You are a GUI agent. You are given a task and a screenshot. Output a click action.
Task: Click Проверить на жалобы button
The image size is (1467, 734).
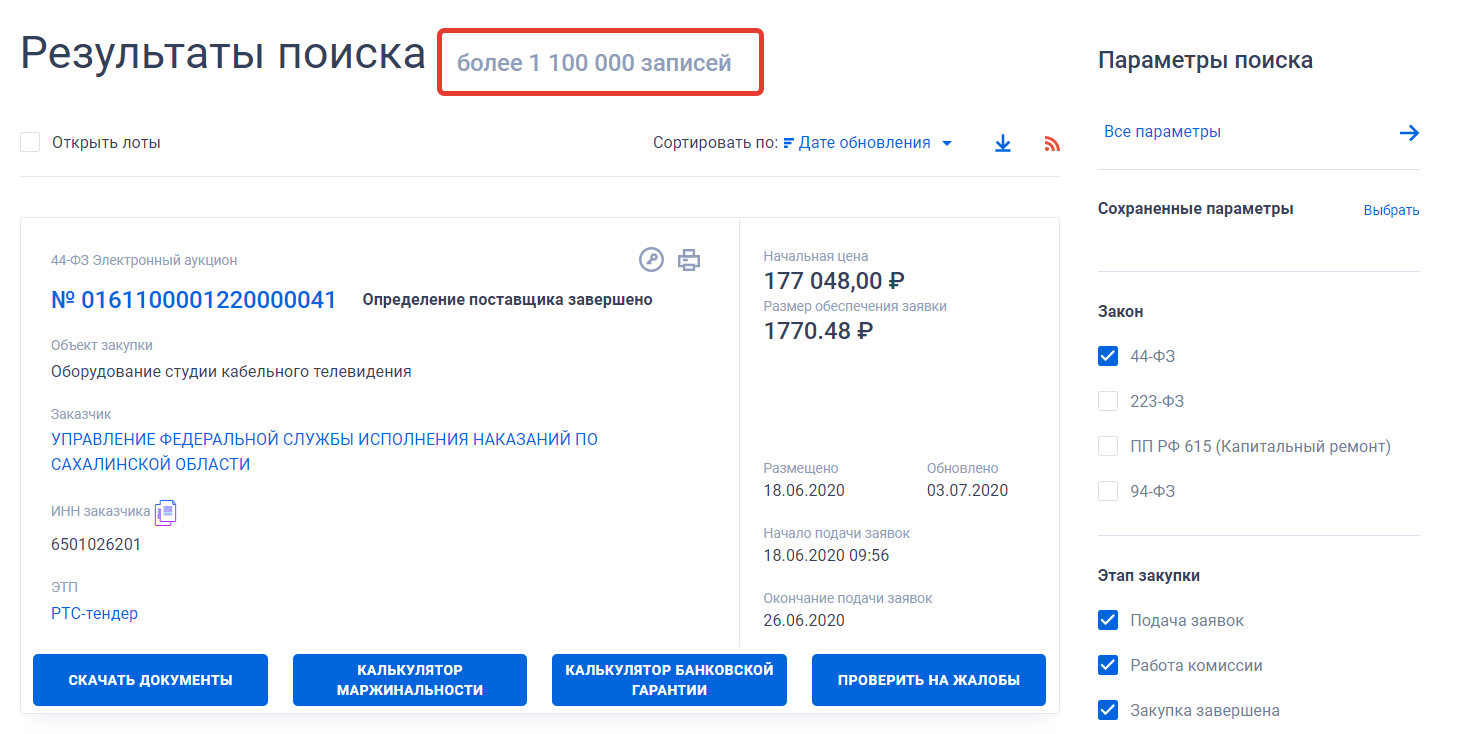point(928,680)
